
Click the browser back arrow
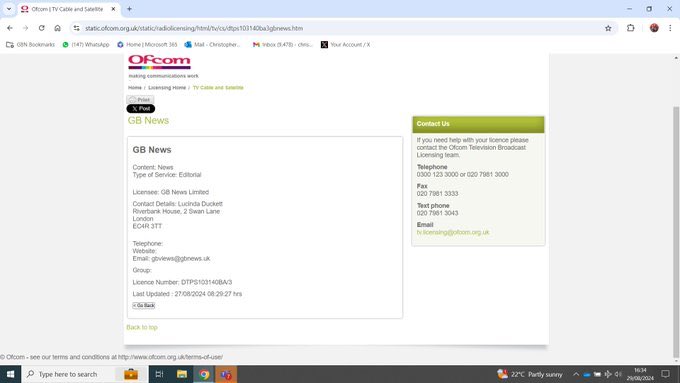coord(10,28)
